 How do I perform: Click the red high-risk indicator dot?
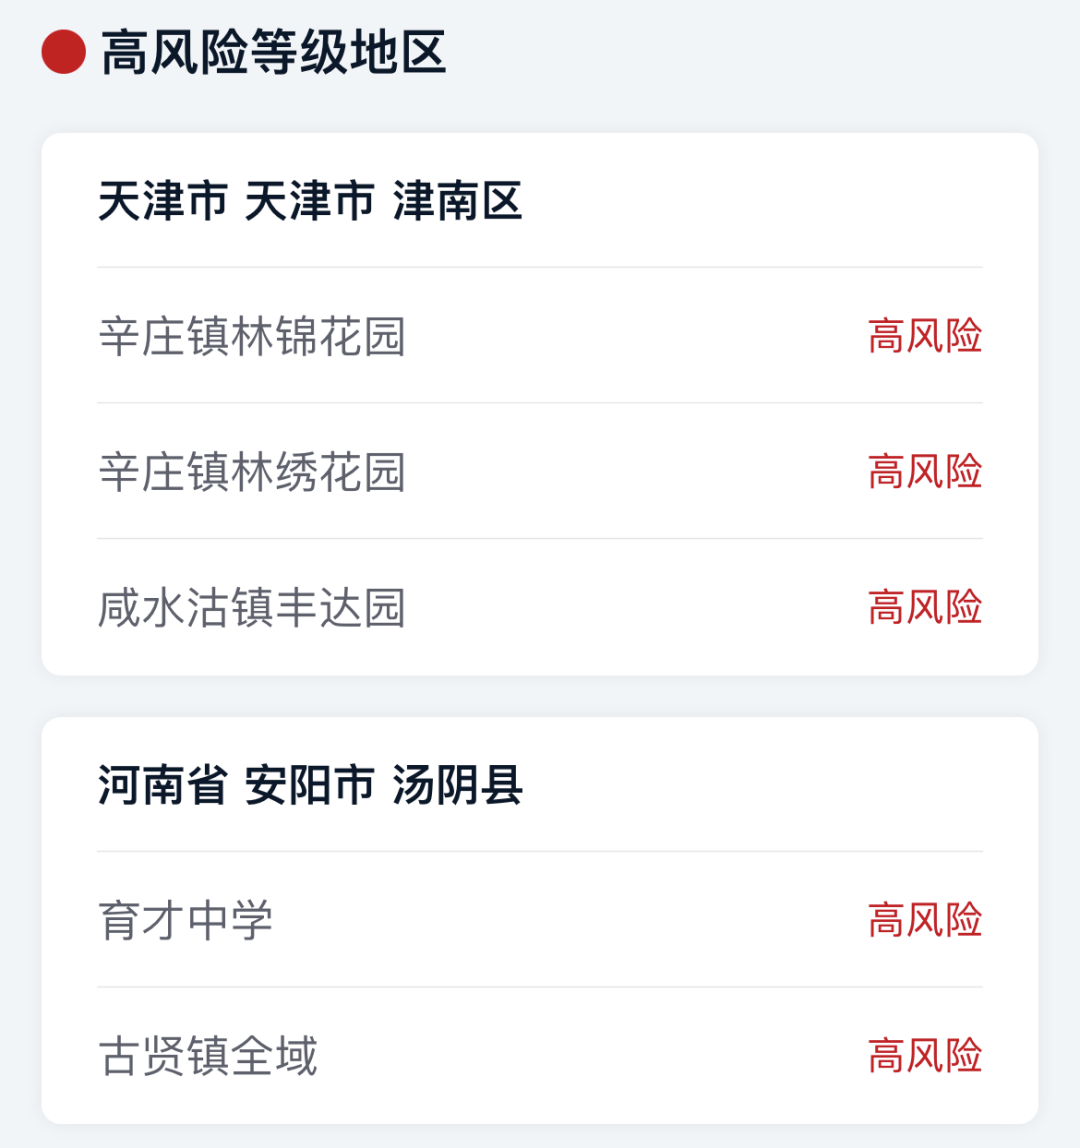click(x=64, y=52)
